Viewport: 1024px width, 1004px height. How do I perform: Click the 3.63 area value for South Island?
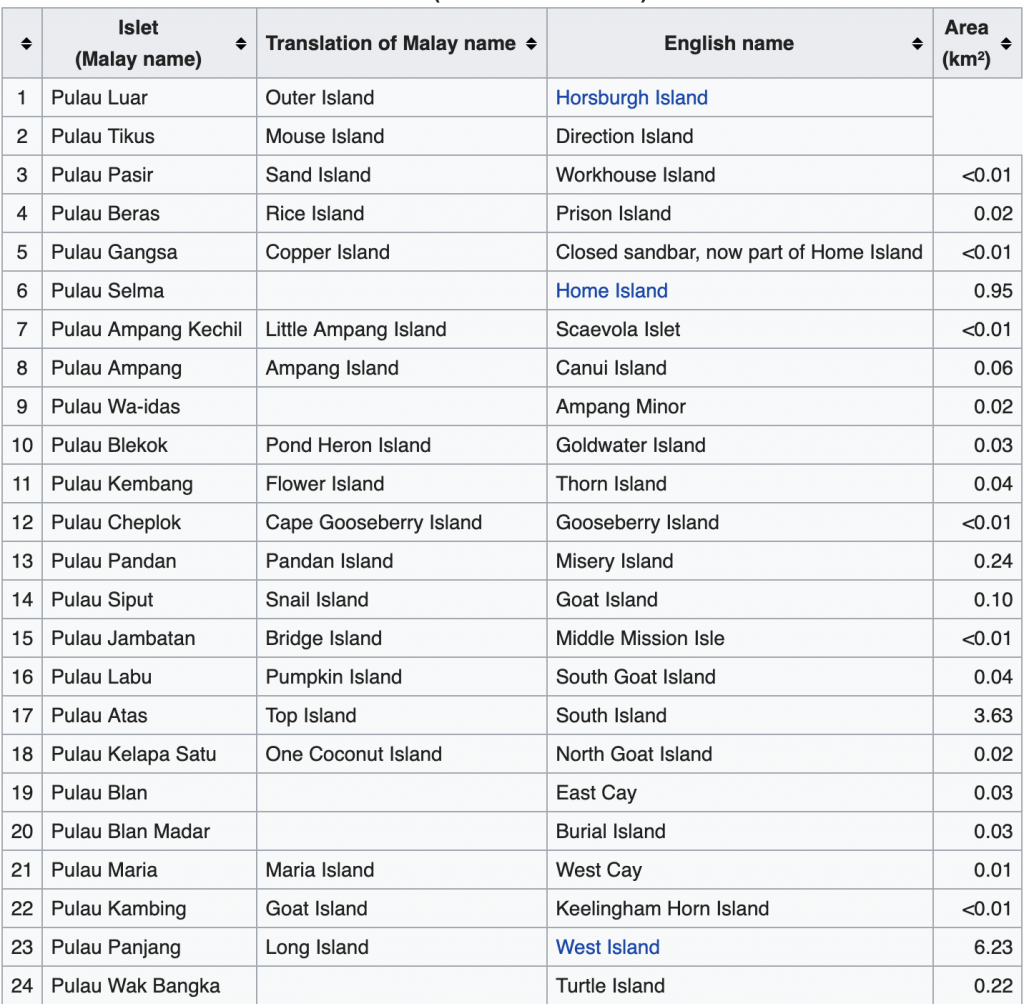pos(992,716)
